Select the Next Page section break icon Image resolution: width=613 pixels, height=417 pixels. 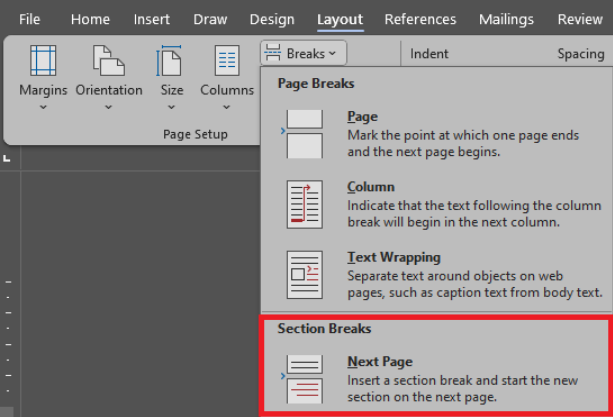[x=304, y=378]
